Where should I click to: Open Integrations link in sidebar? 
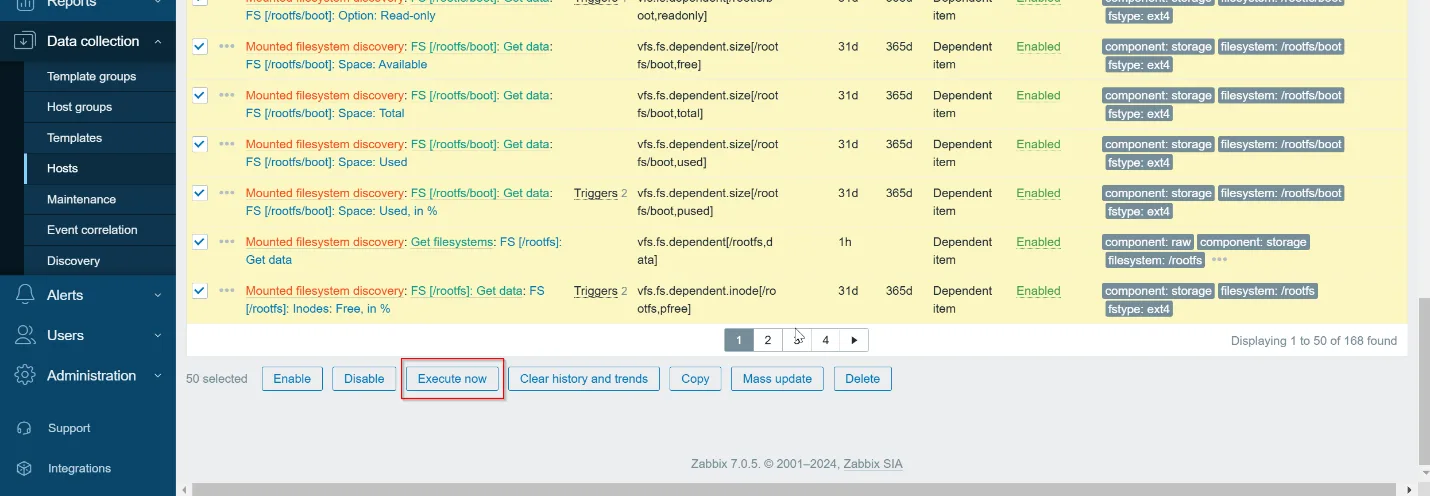79,468
